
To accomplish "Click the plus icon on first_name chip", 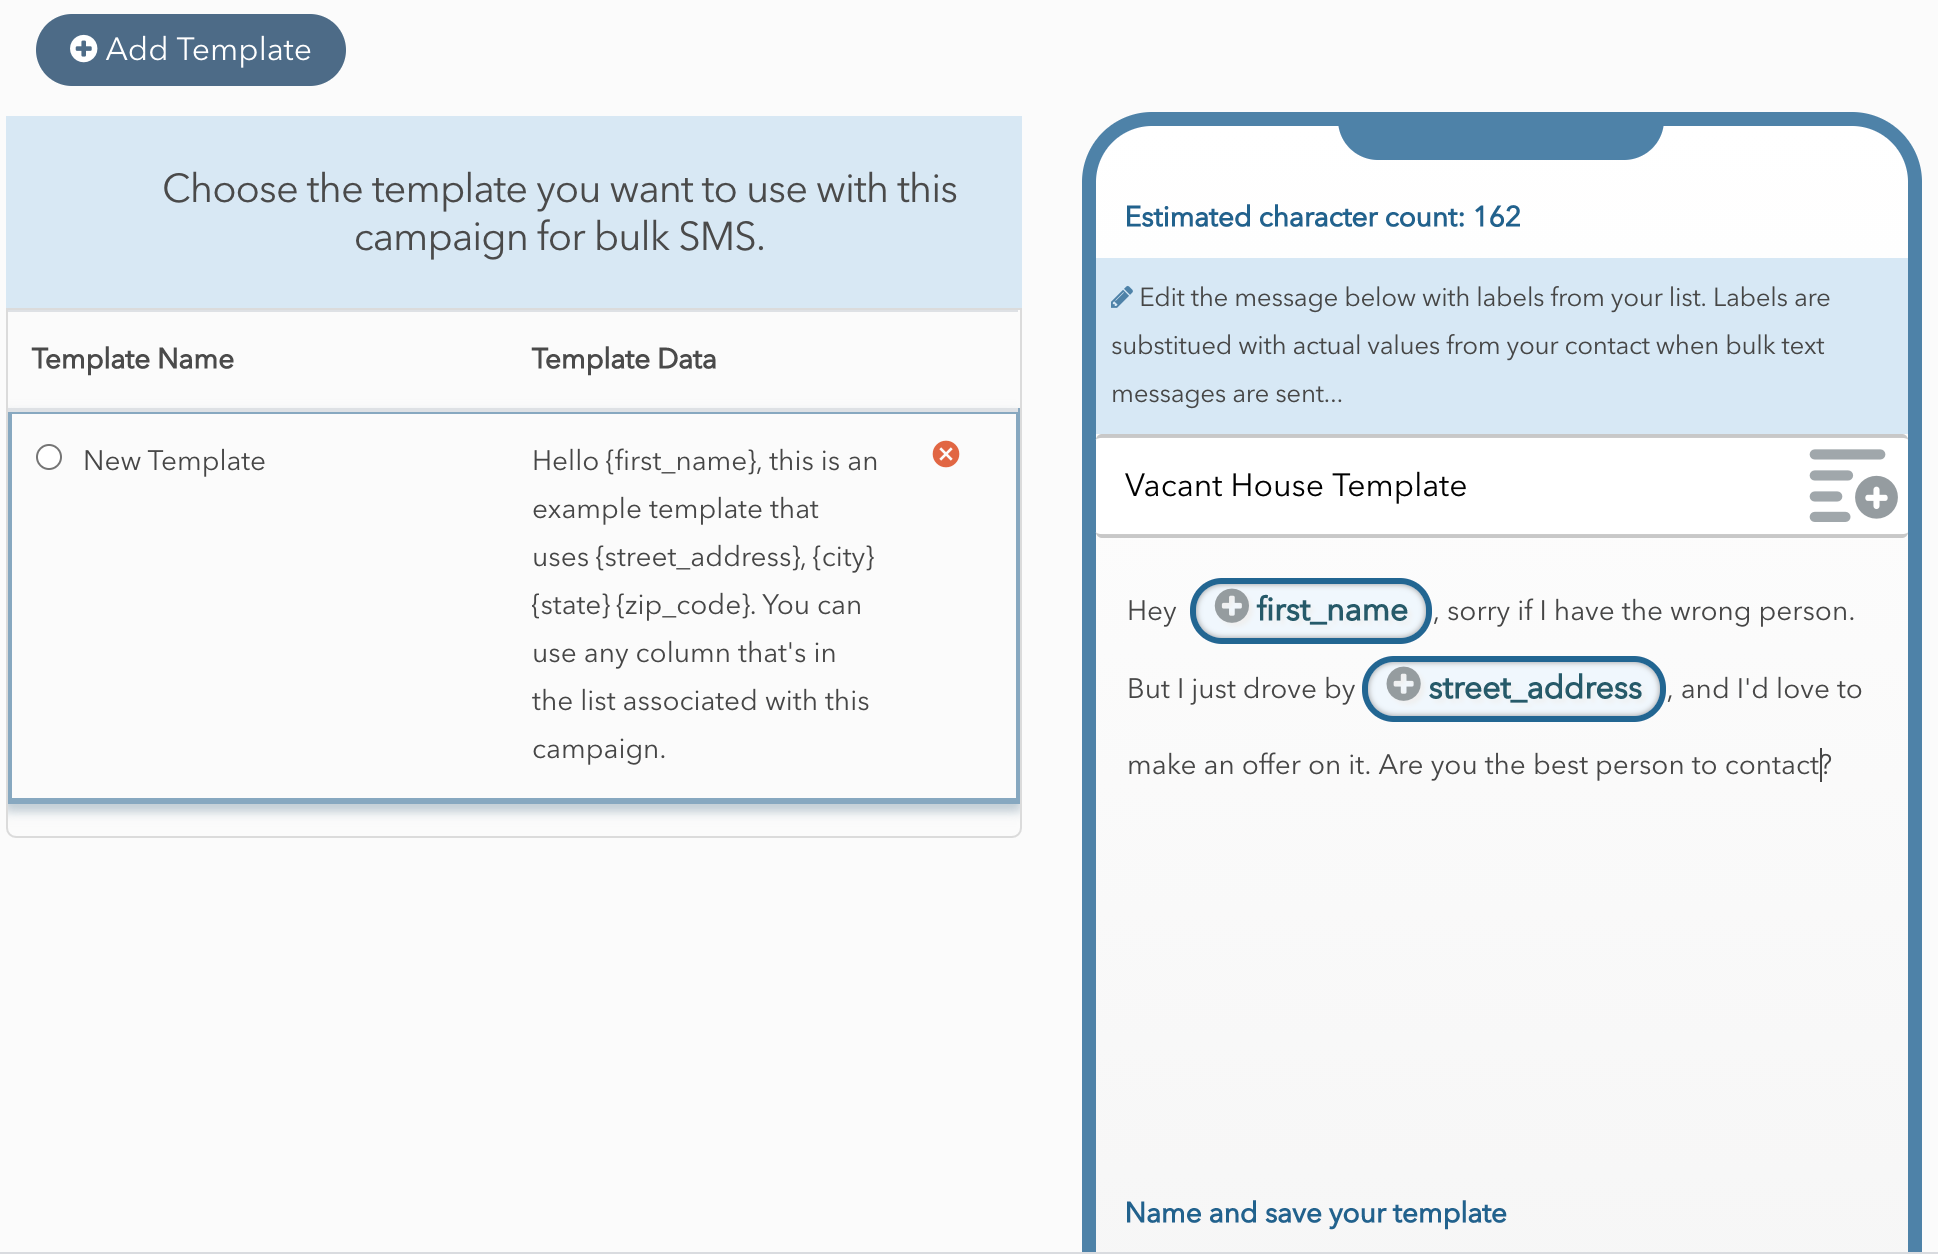I will [x=1232, y=606].
